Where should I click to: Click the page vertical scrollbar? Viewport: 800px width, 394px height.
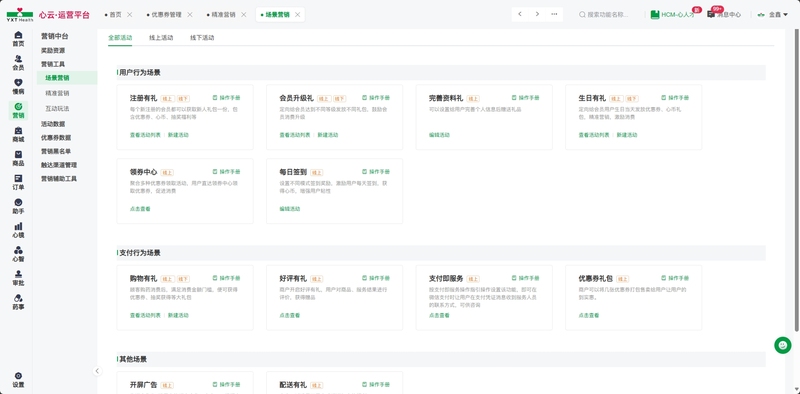(797, 180)
